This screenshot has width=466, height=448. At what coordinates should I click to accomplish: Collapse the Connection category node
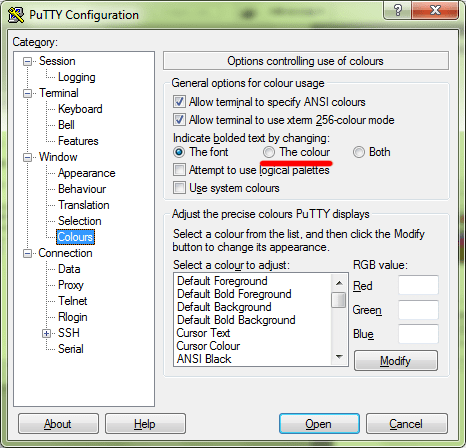point(27,253)
